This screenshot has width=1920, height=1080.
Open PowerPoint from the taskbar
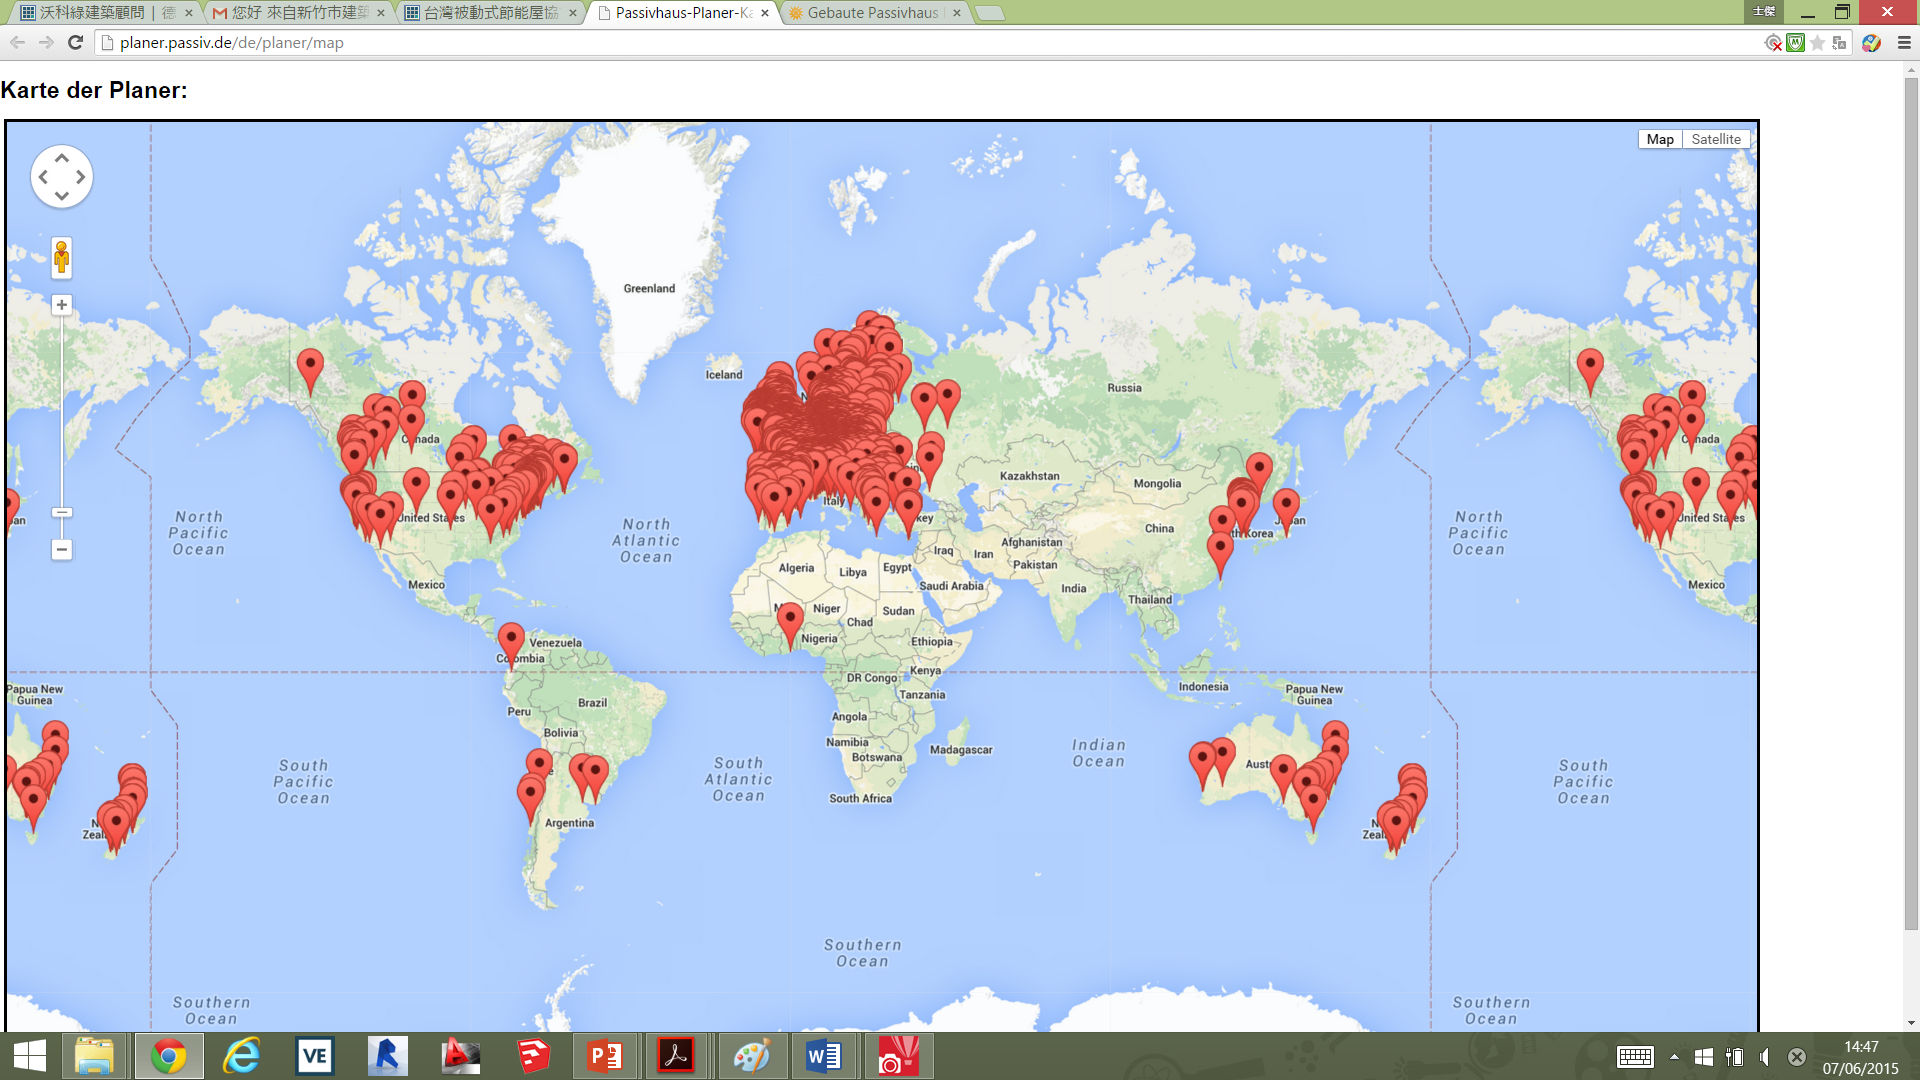(x=605, y=1056)
